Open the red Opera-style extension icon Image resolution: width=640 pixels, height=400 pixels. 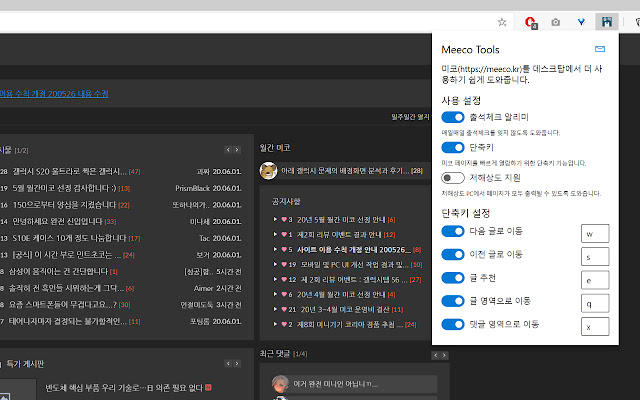pos(531,22)
